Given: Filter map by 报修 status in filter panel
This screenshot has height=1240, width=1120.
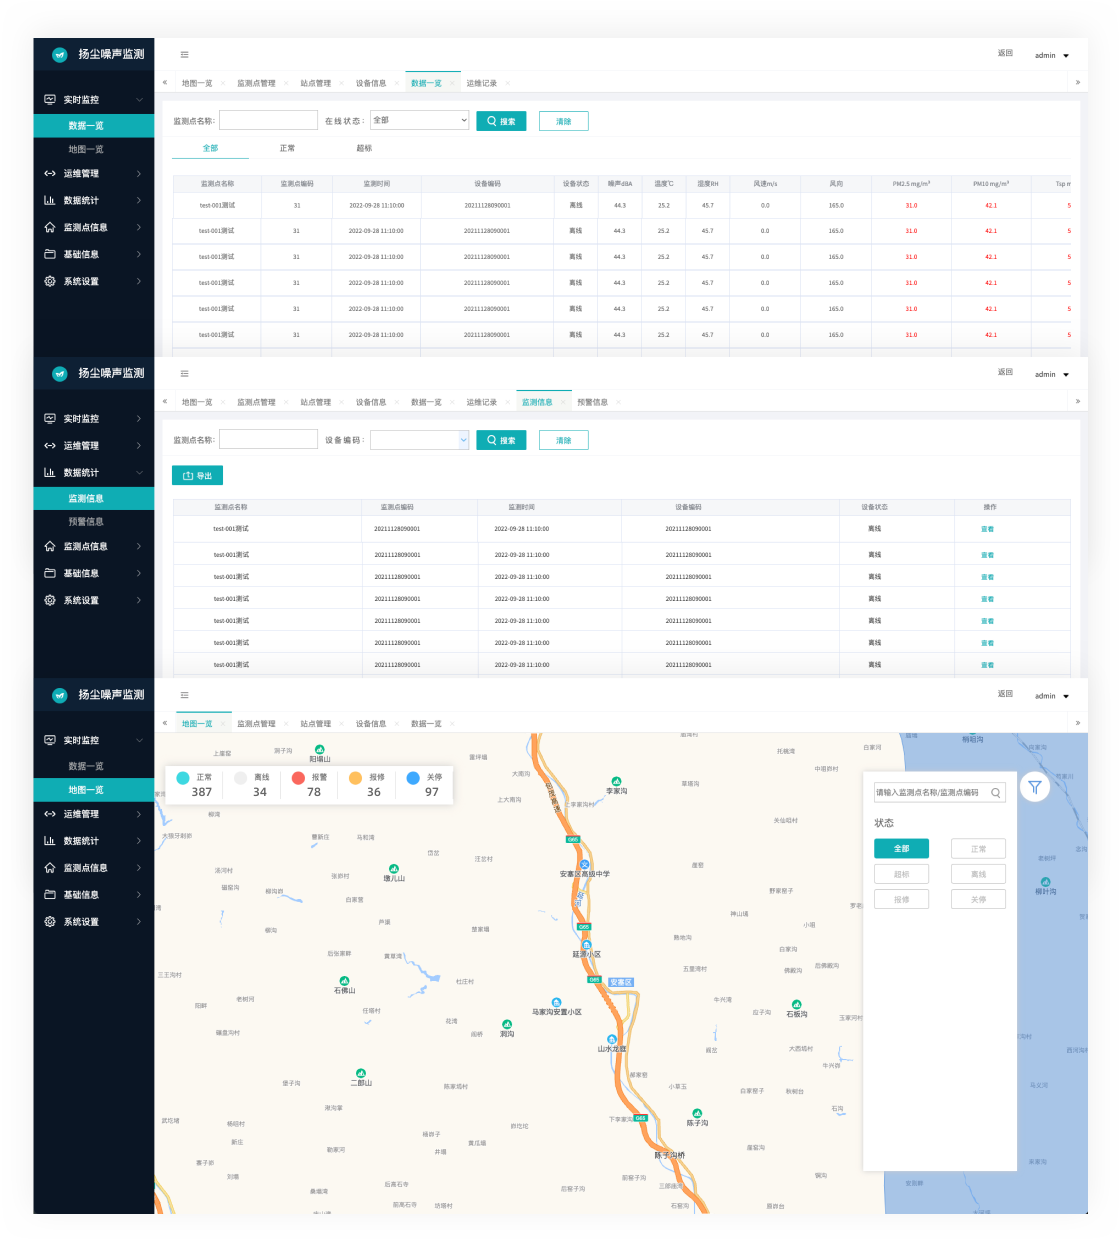Looking at the screenshot, I should [x=902, y=899].
